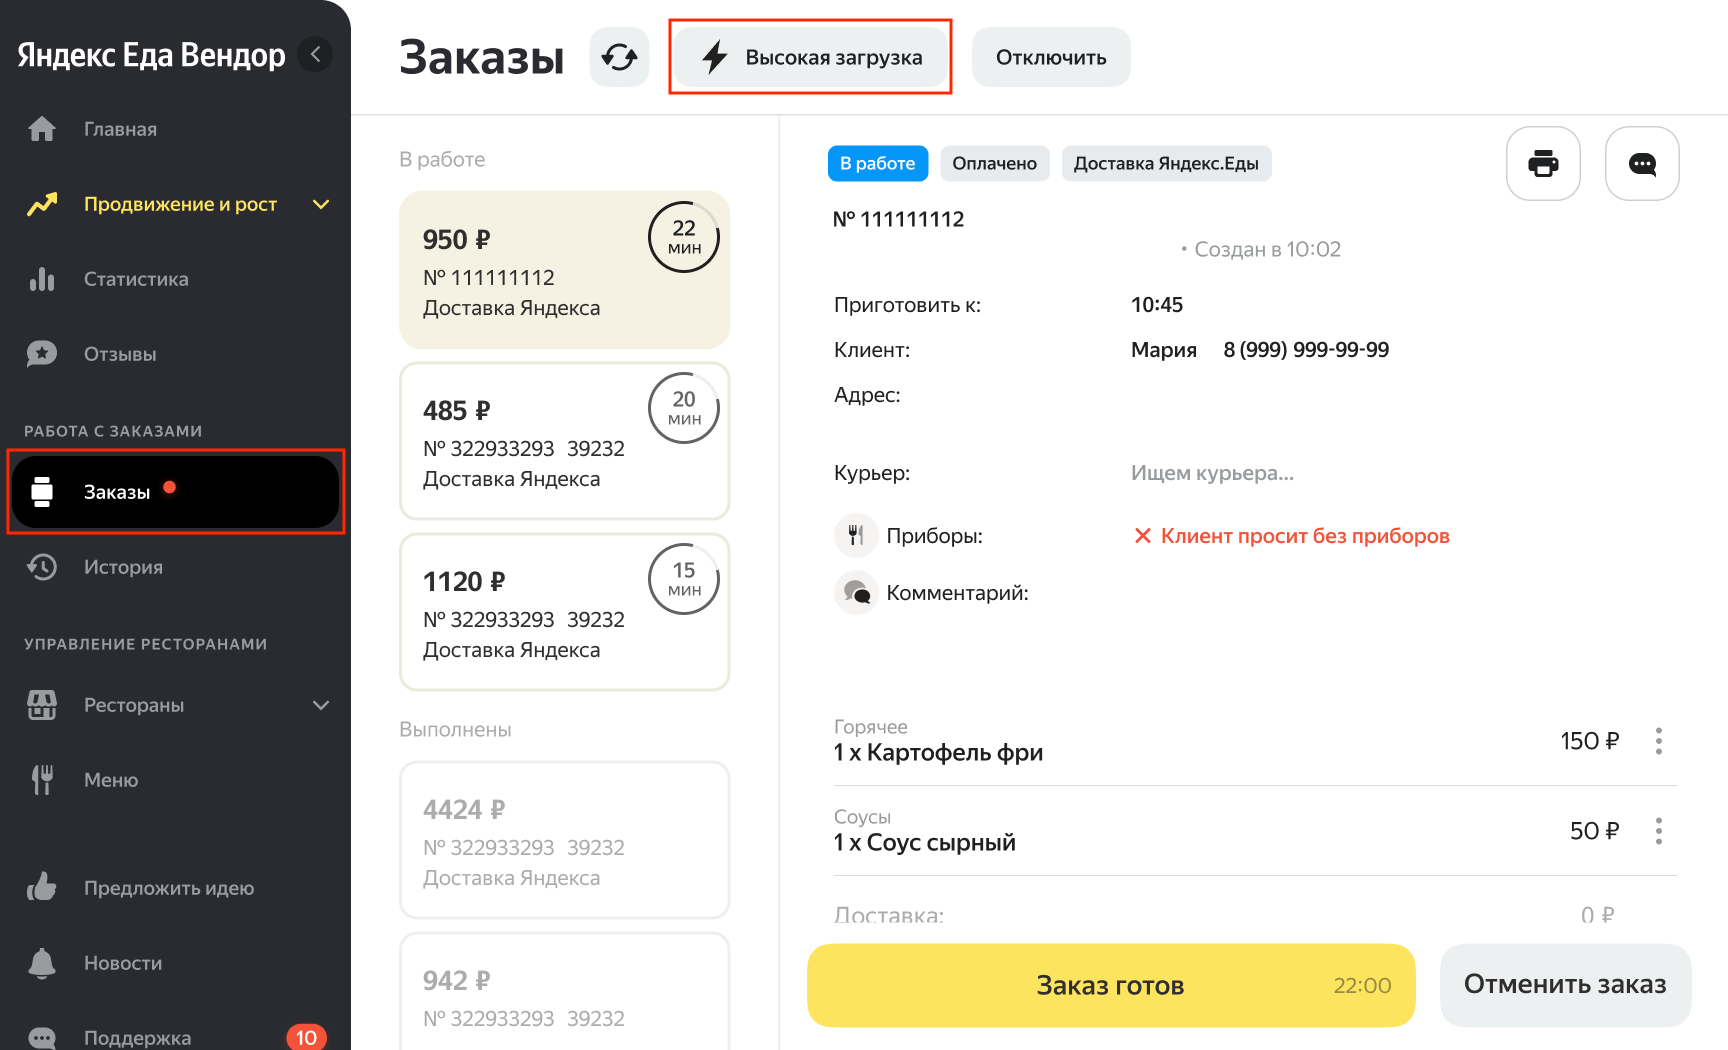Enable Высокая загрузка mode
Screen dimensions: 1728x1050
tap(810, 57)
